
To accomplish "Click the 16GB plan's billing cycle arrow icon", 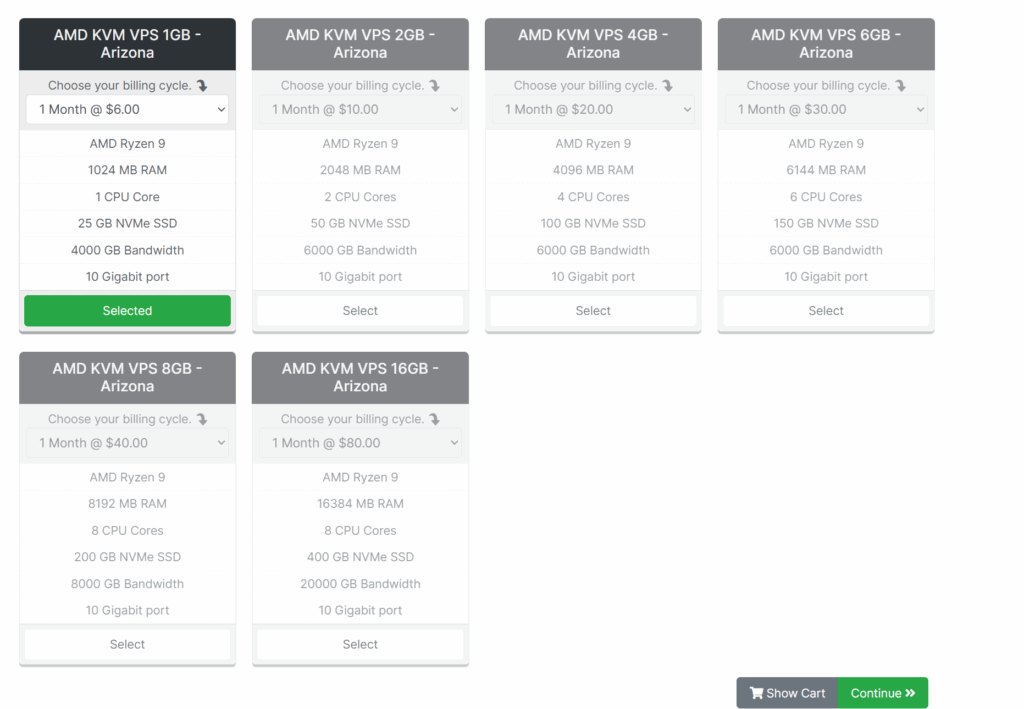I will (x=434, y=419).
